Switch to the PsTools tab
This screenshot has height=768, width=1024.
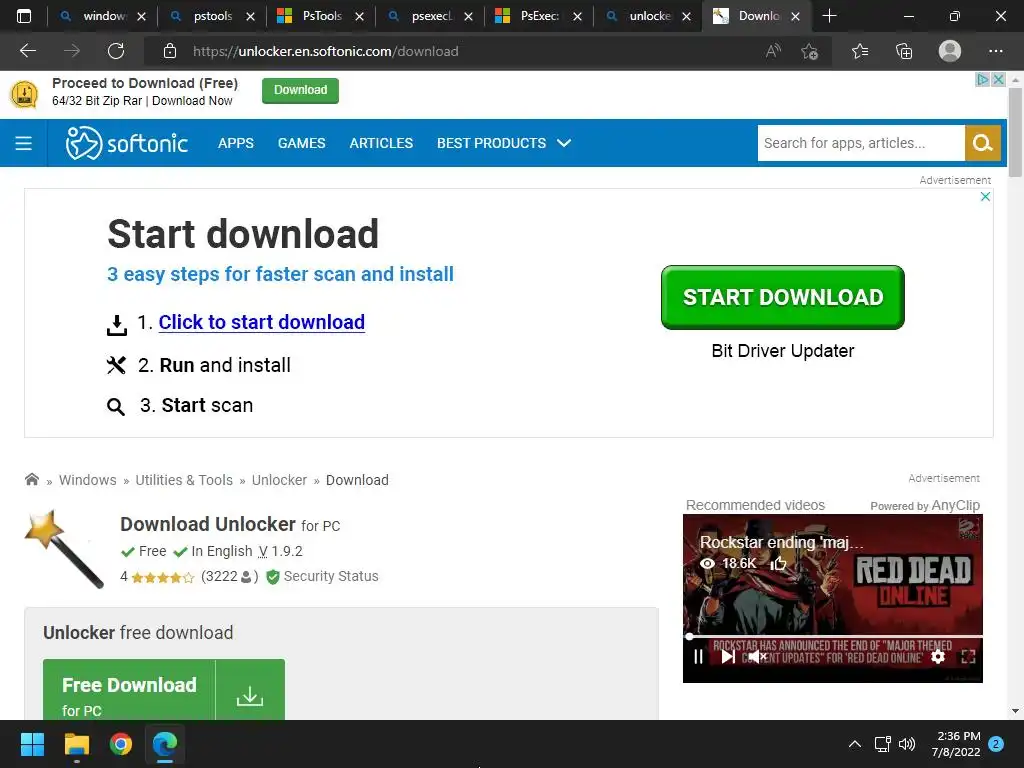[x=321, y=16]
